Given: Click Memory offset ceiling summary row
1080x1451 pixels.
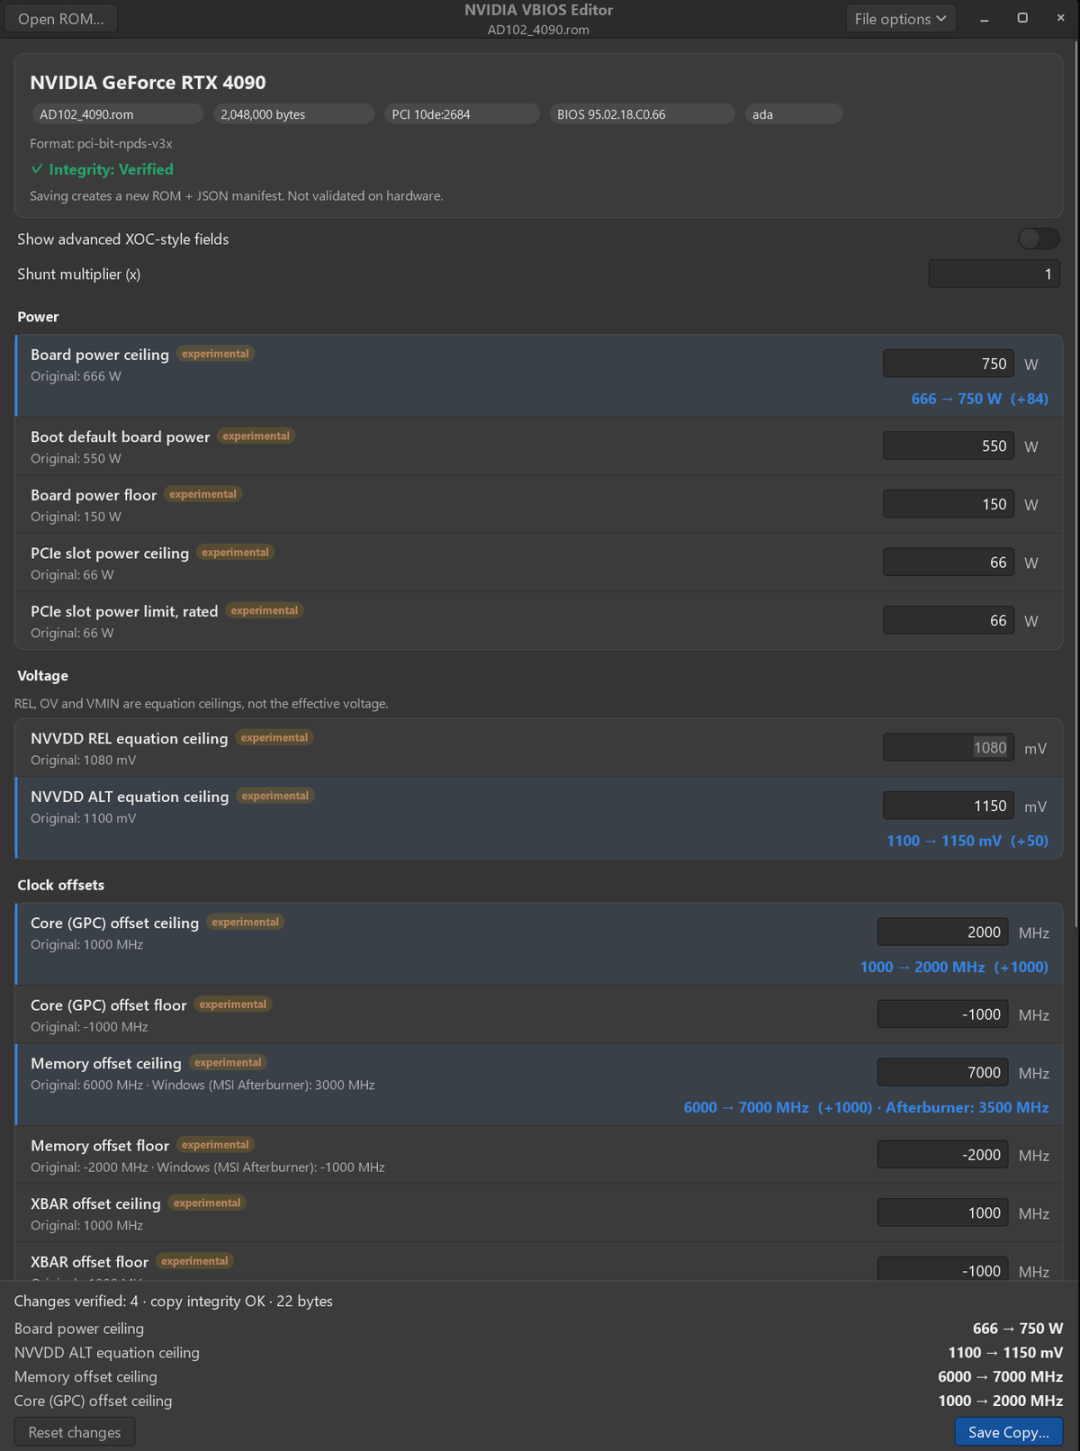Looking at the screenshot, I should pyautogui.click(x=538, y=1376).
